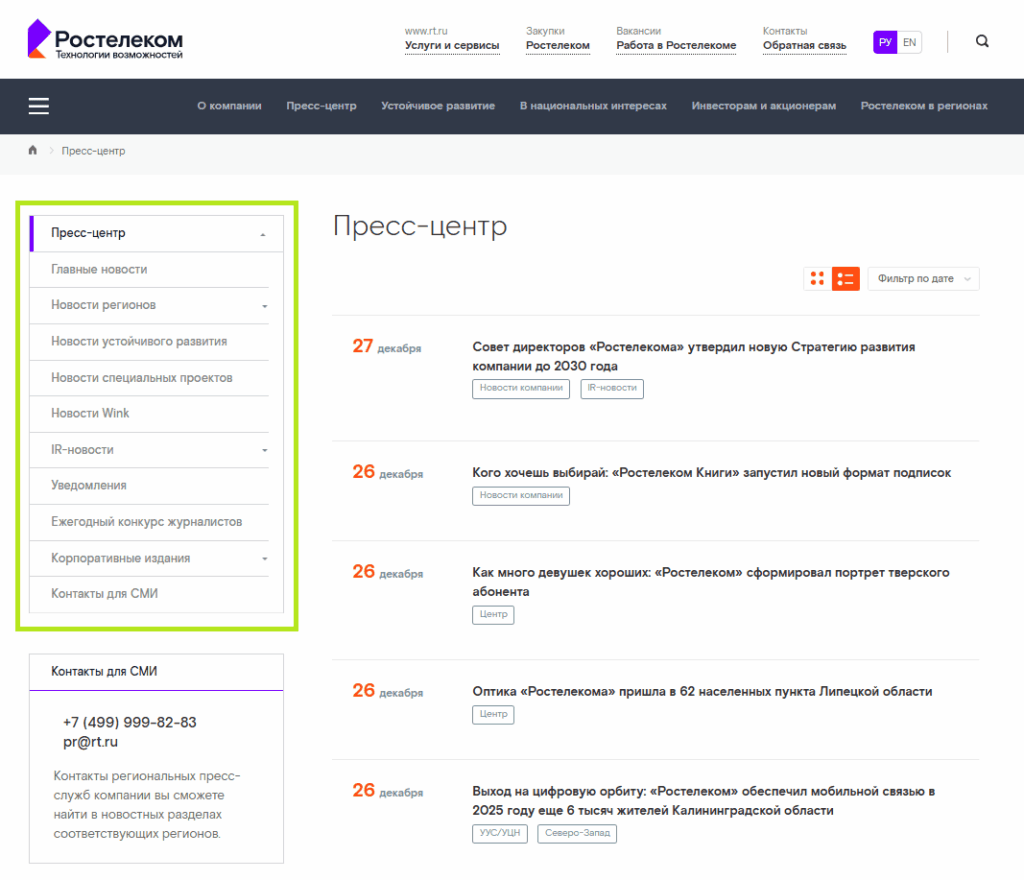
Task: Open the hamburger menu icon
Action: [x=39, y=106]
